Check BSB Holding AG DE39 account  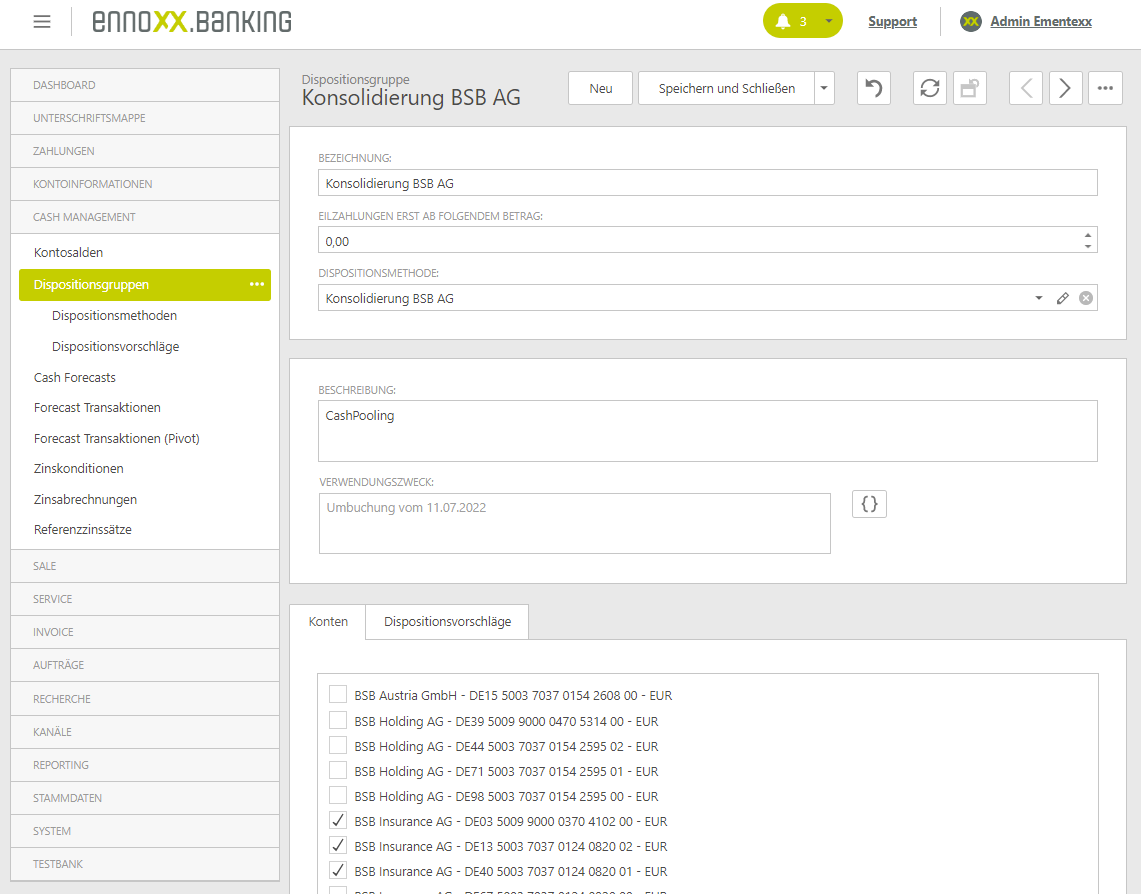tap(338, 721)
